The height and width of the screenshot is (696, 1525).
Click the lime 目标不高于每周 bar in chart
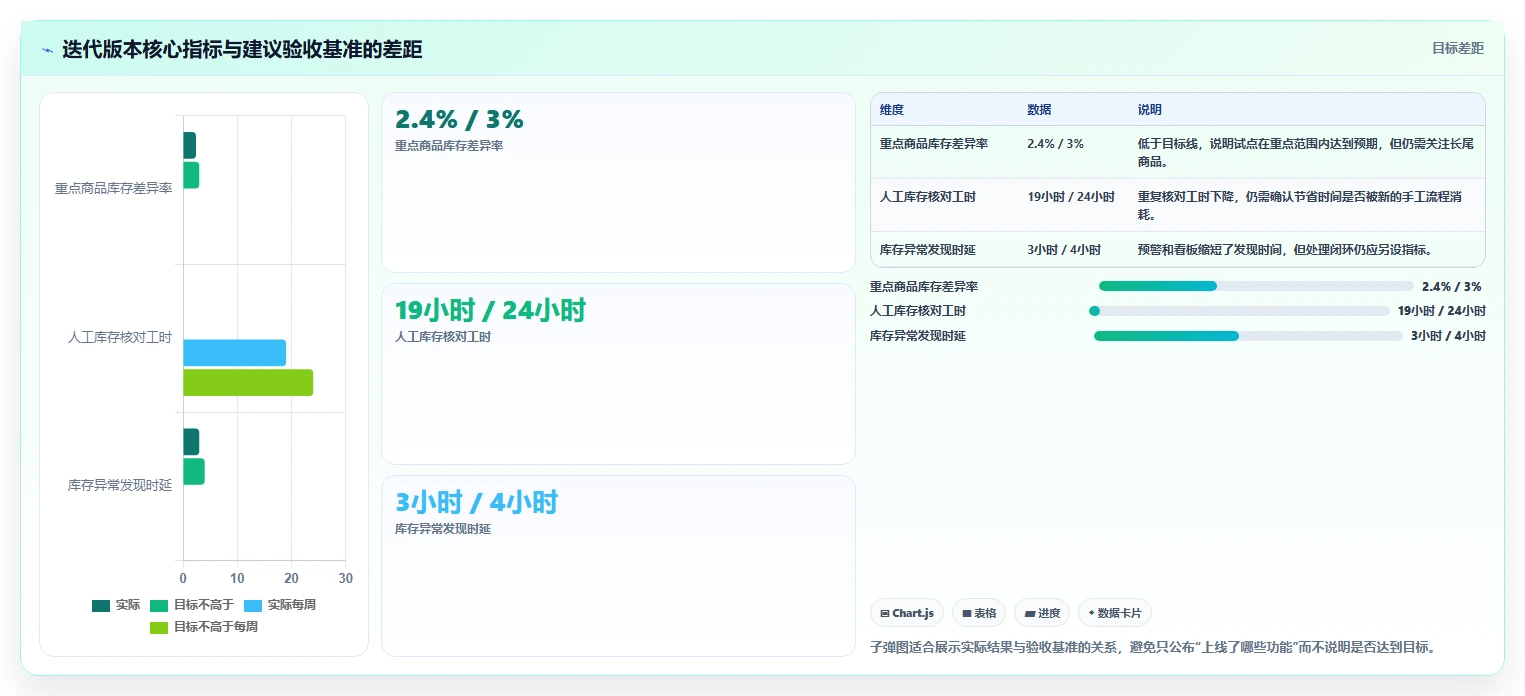click(x=248, y=383)
